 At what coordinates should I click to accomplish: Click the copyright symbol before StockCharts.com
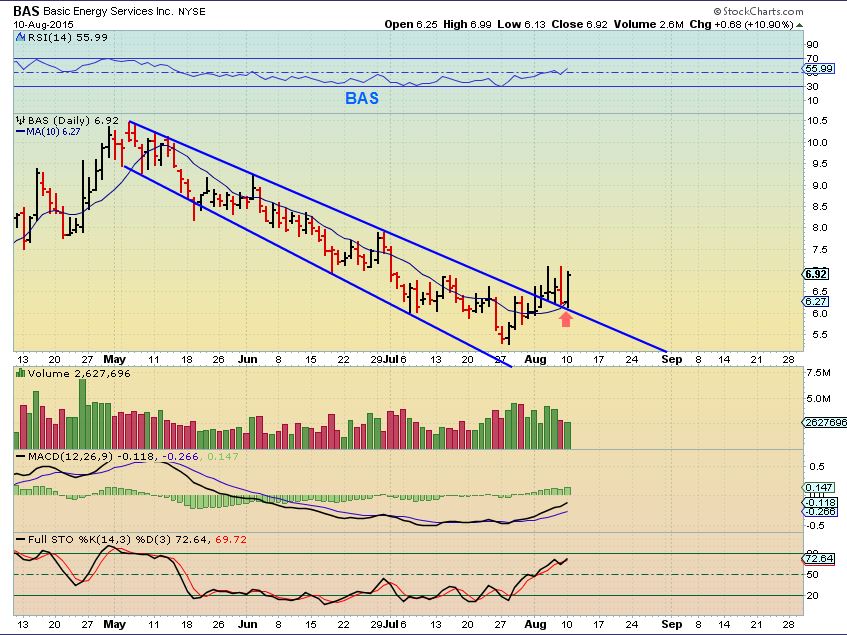[717, 11]
